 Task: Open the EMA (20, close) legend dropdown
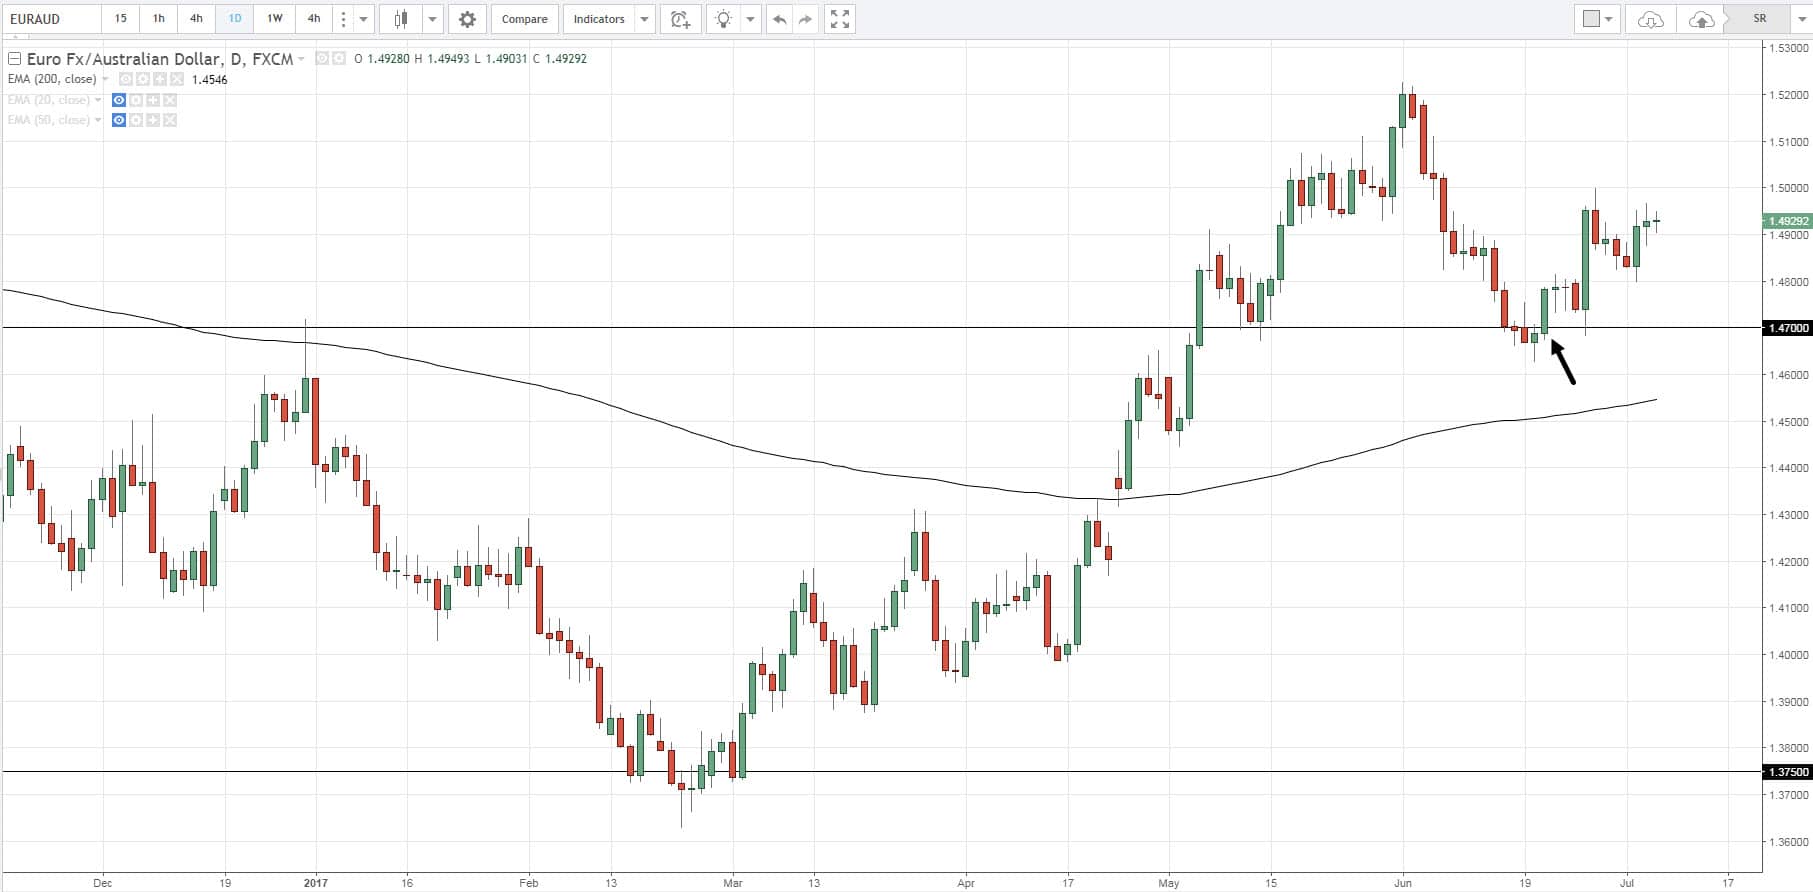98,100
